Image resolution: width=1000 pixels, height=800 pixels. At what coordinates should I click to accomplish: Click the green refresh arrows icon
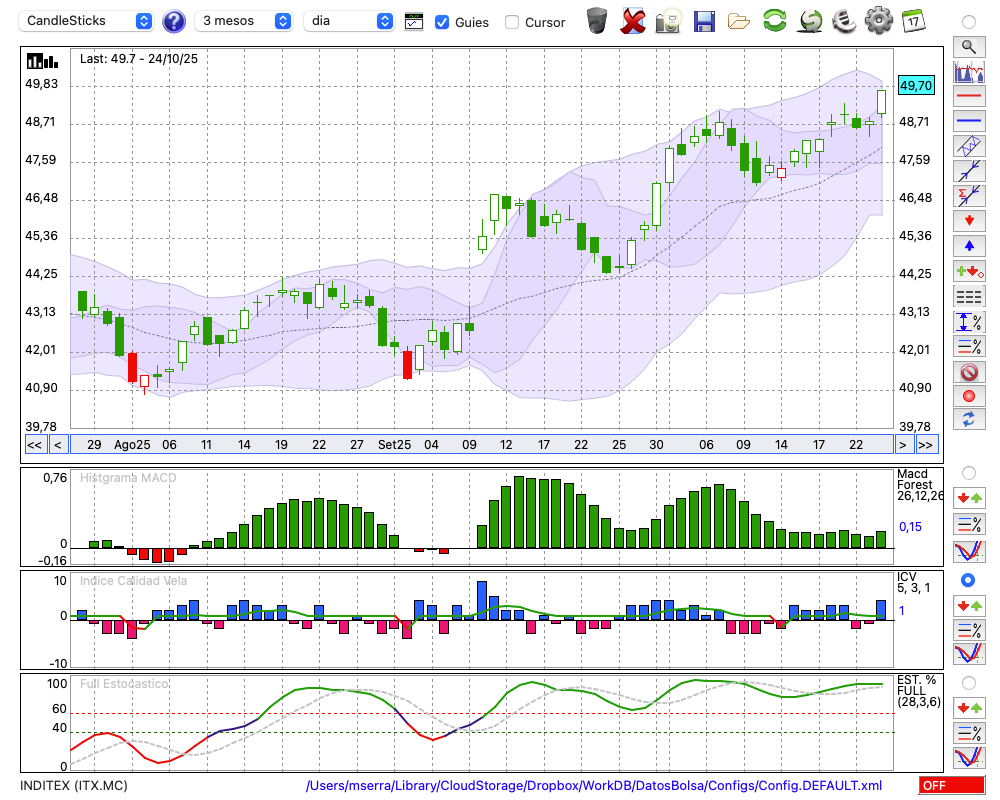tap(774, 21)
